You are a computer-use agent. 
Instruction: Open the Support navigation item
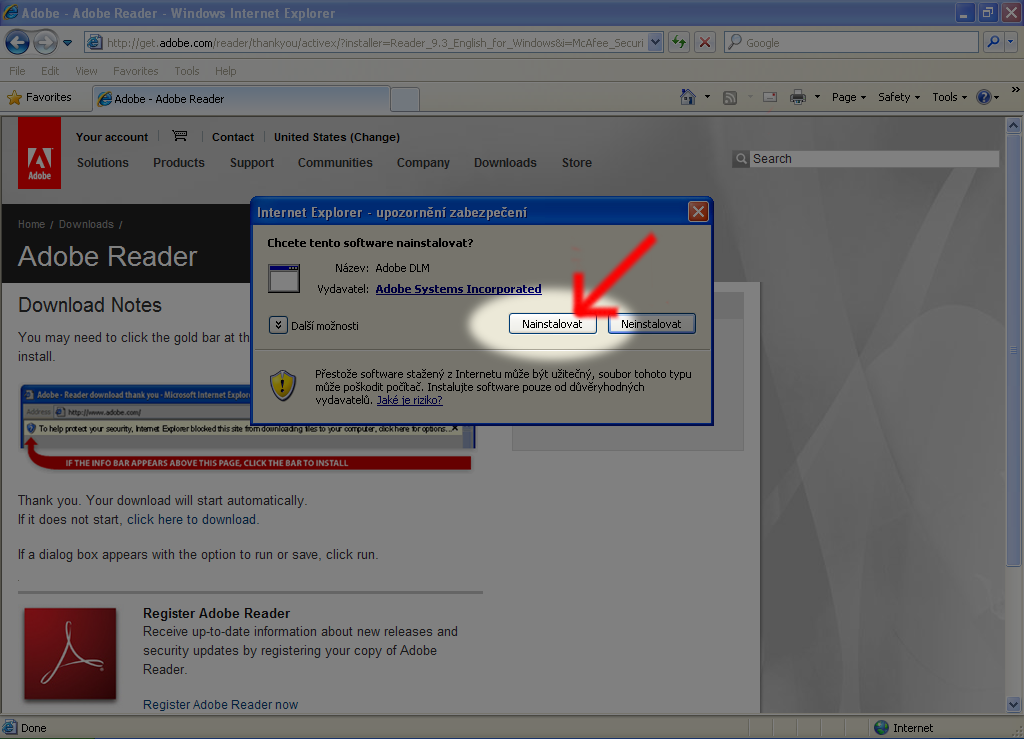[x=251, y=163]
